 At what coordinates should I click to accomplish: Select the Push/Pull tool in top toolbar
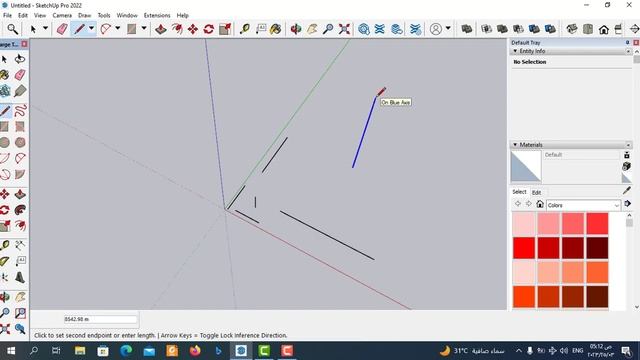tap(161, 29)
